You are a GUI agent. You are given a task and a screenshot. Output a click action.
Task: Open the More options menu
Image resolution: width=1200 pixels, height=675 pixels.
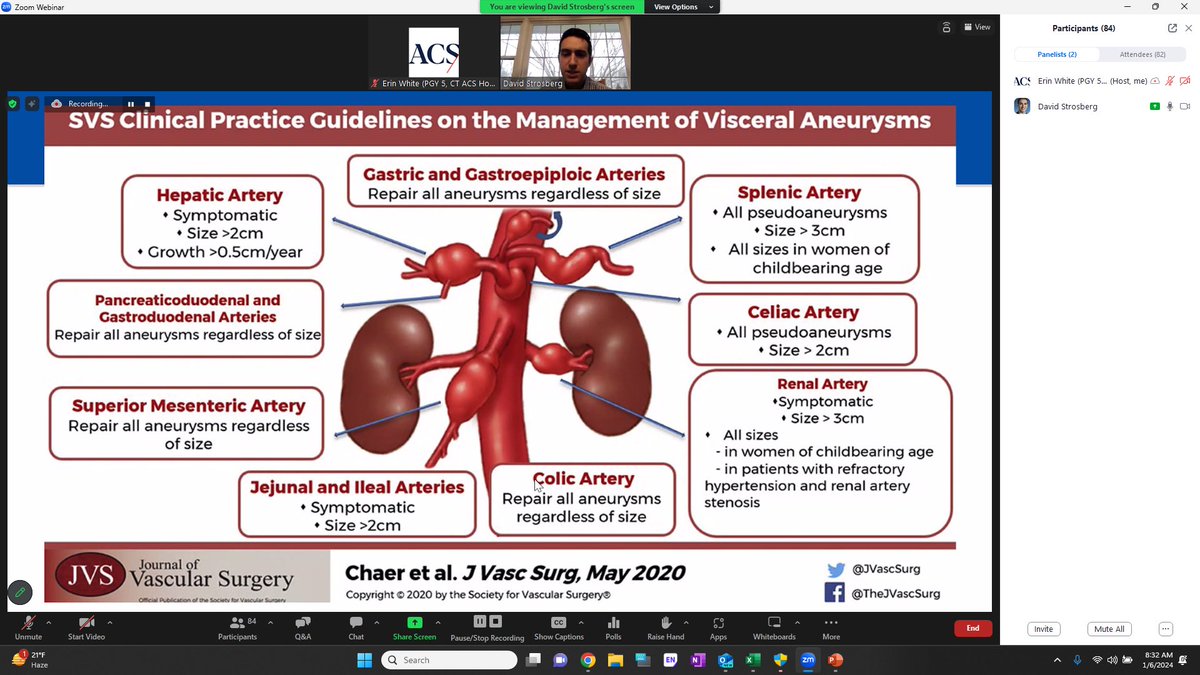coord(831,627)
